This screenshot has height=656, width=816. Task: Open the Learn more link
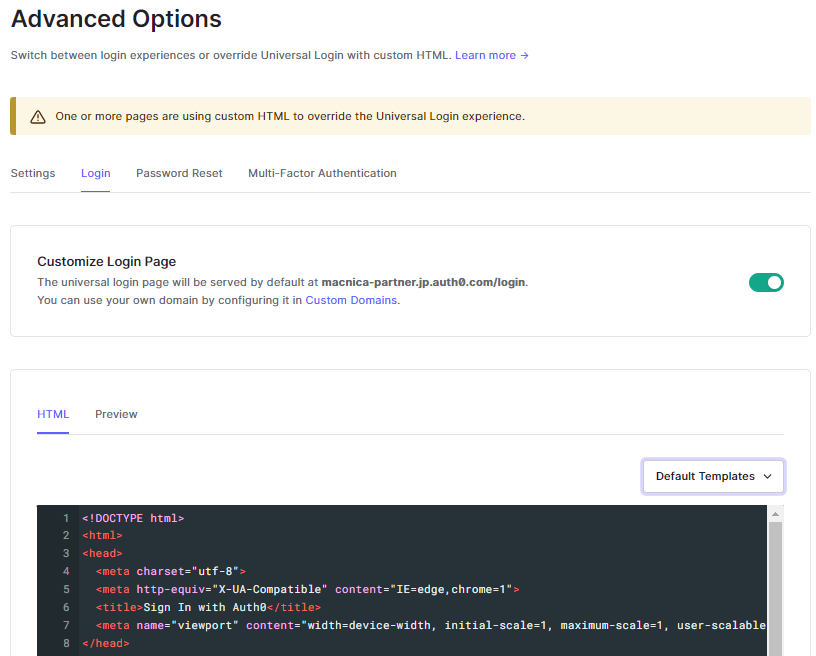[x=489, y=55]
